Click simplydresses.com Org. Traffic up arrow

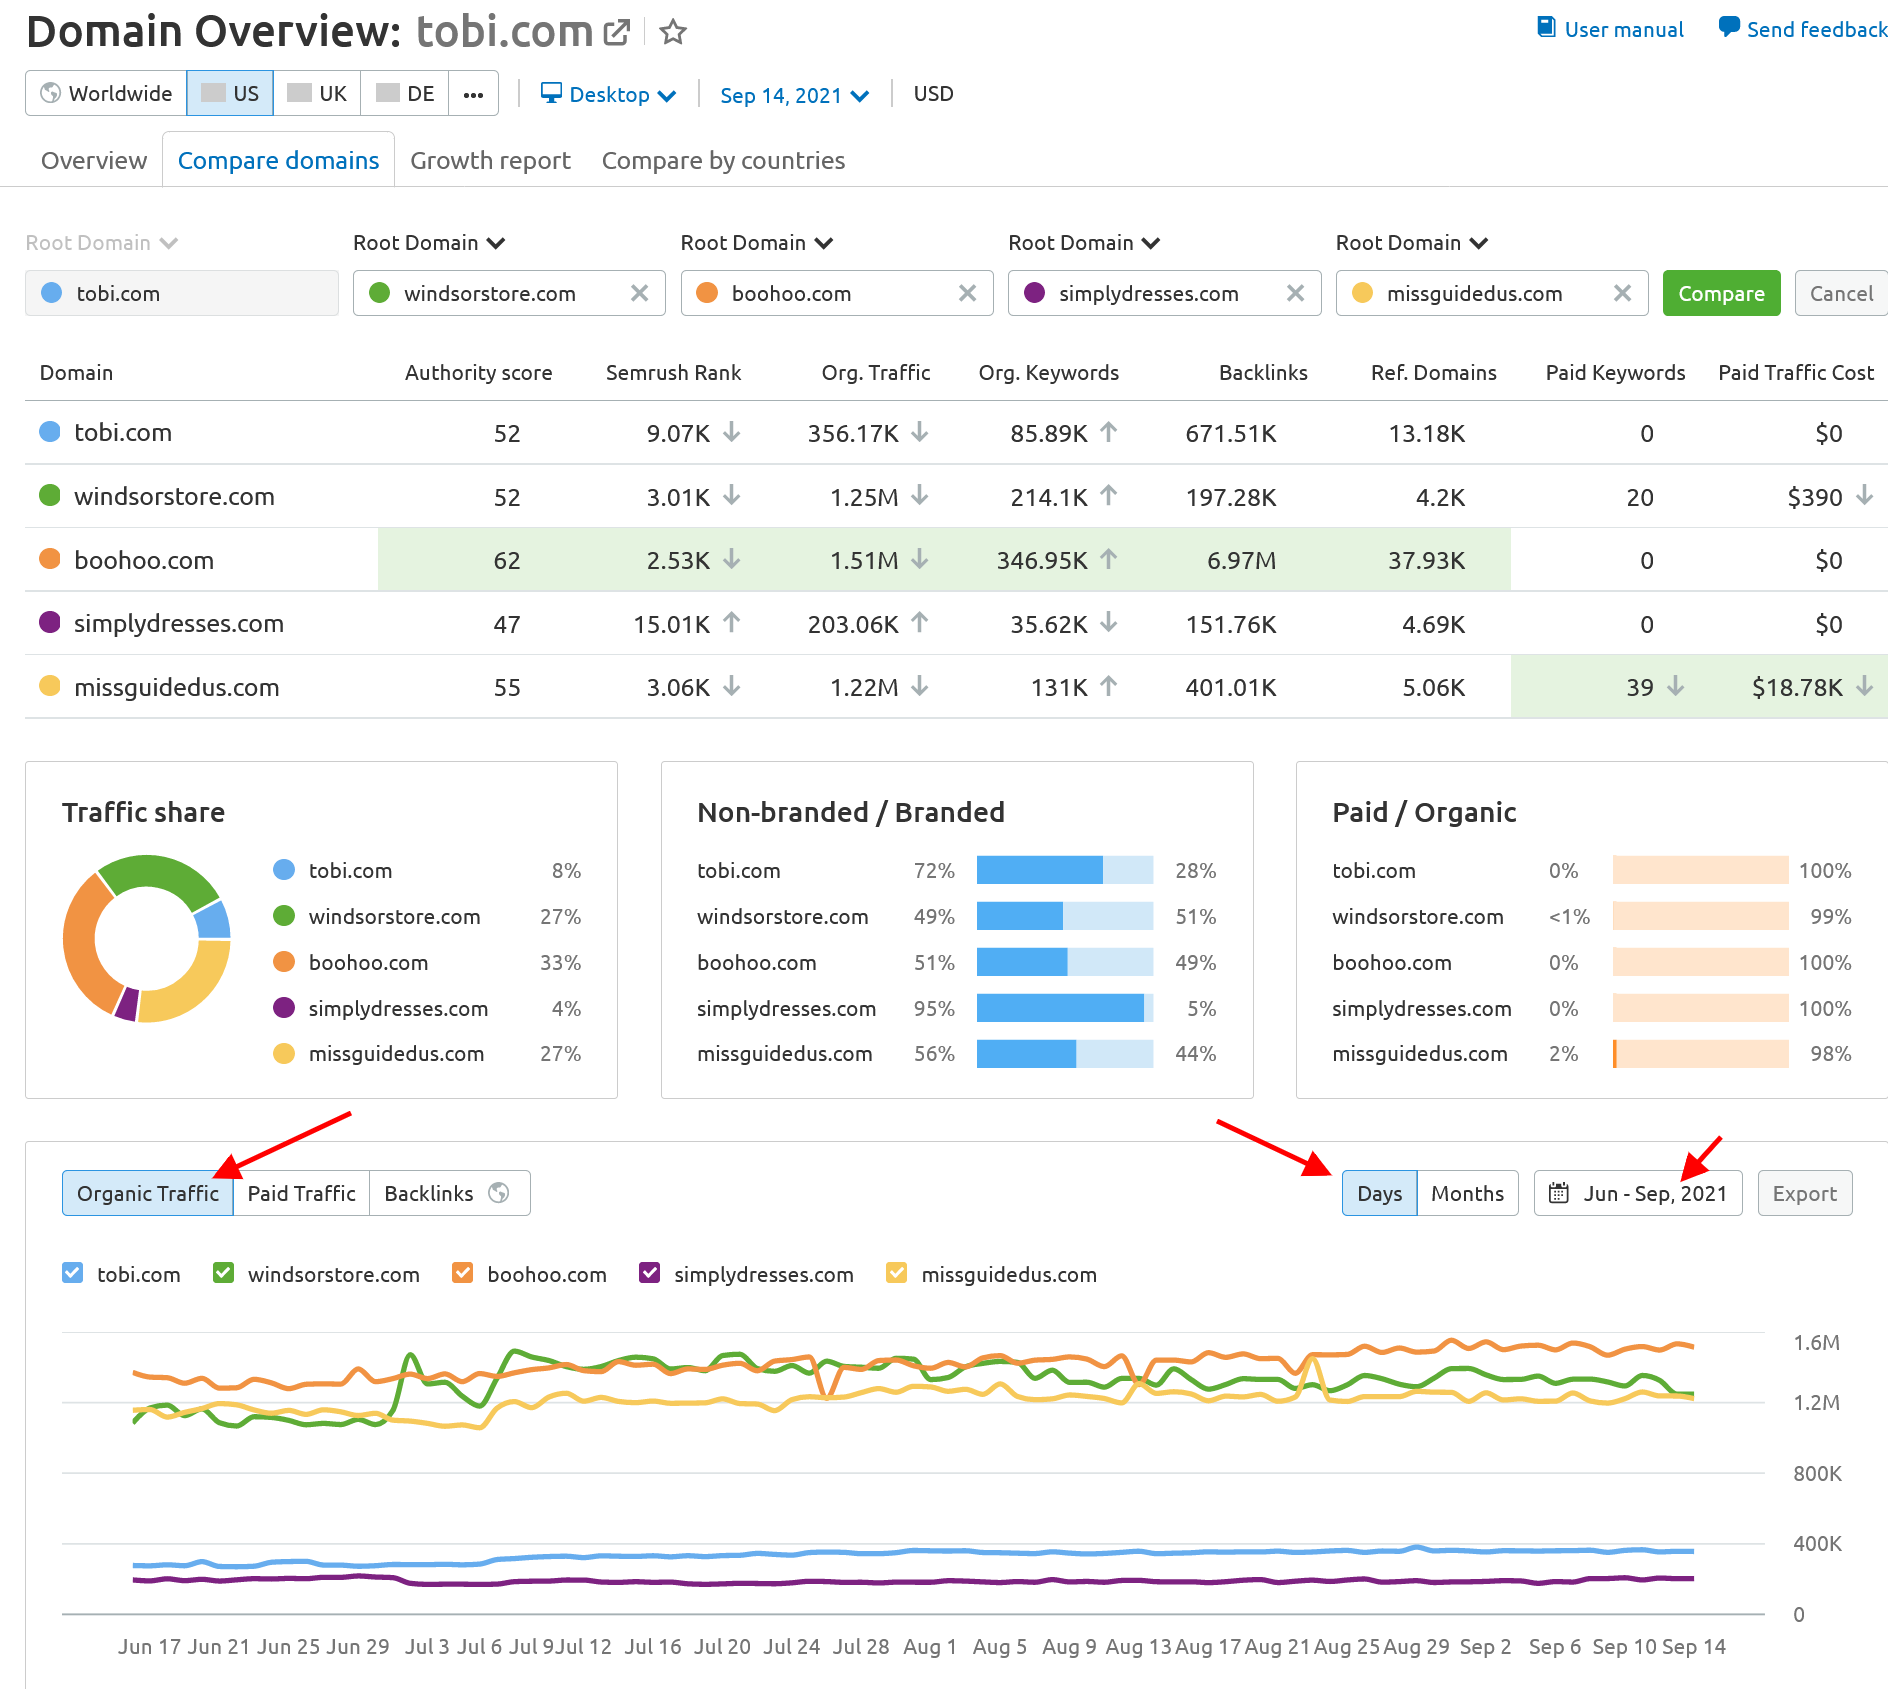[x=920, y=623]
